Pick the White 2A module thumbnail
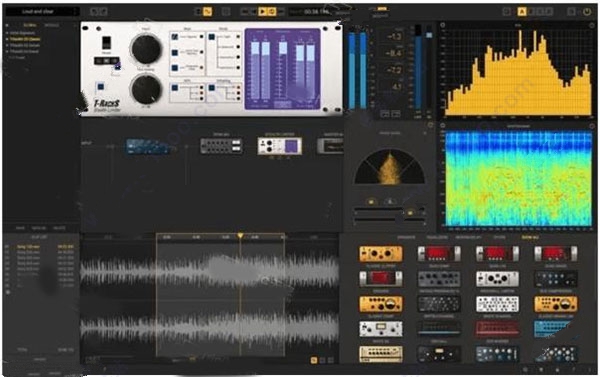The image size is (600, 377). tap(381, 329)
